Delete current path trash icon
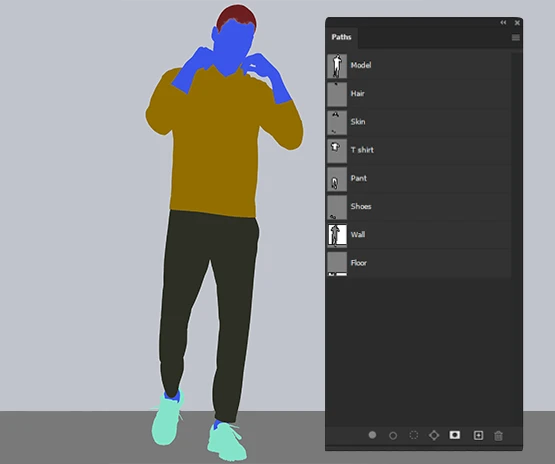This screenshot has height=464, width=555. (x=498, y=436)
